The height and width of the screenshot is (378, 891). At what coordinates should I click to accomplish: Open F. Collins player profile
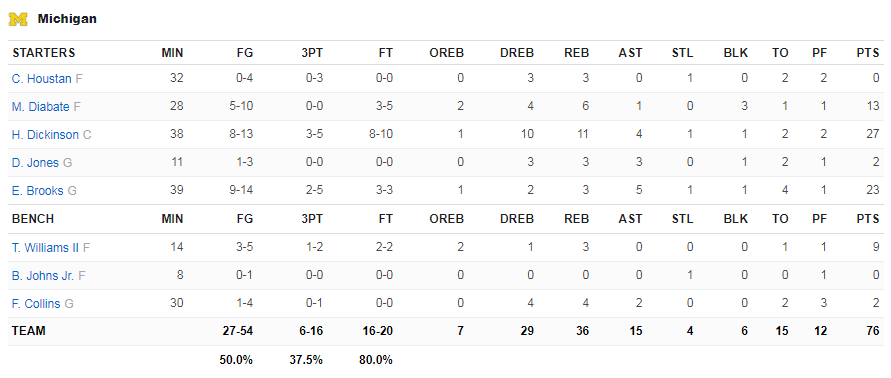pyautogui.click(x=36, y=304)
